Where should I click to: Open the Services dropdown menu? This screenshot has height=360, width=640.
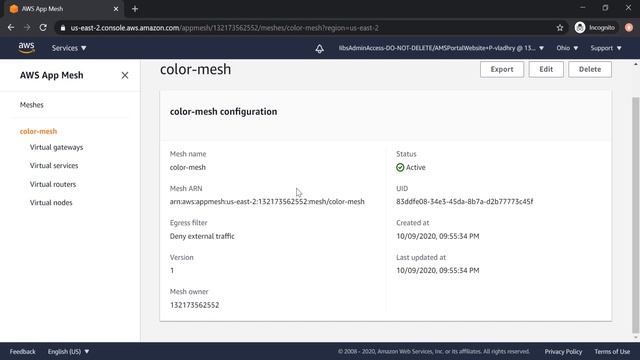[69, 48]
